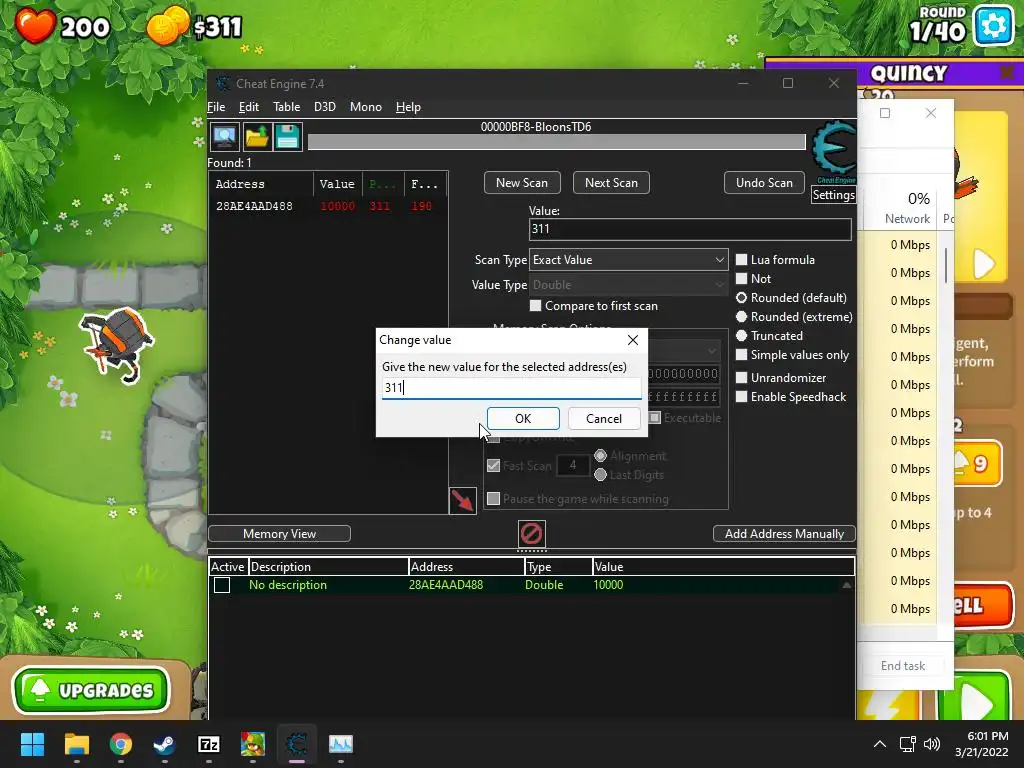The width and height of the screenshot is (1024, 768).
Task: Click Cancel in Change value dialog
Action: click(x=603, y=419)
